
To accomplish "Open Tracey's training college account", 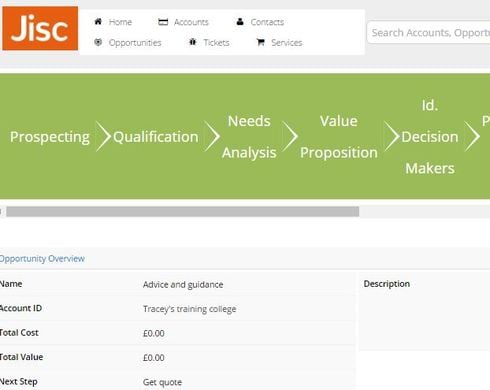I will point(189,309).
